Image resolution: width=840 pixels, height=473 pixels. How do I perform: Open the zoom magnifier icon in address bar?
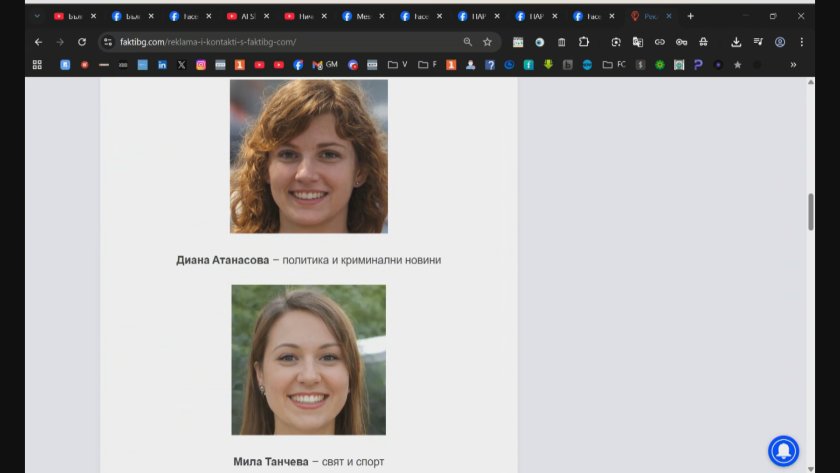[x=467, y=42]
